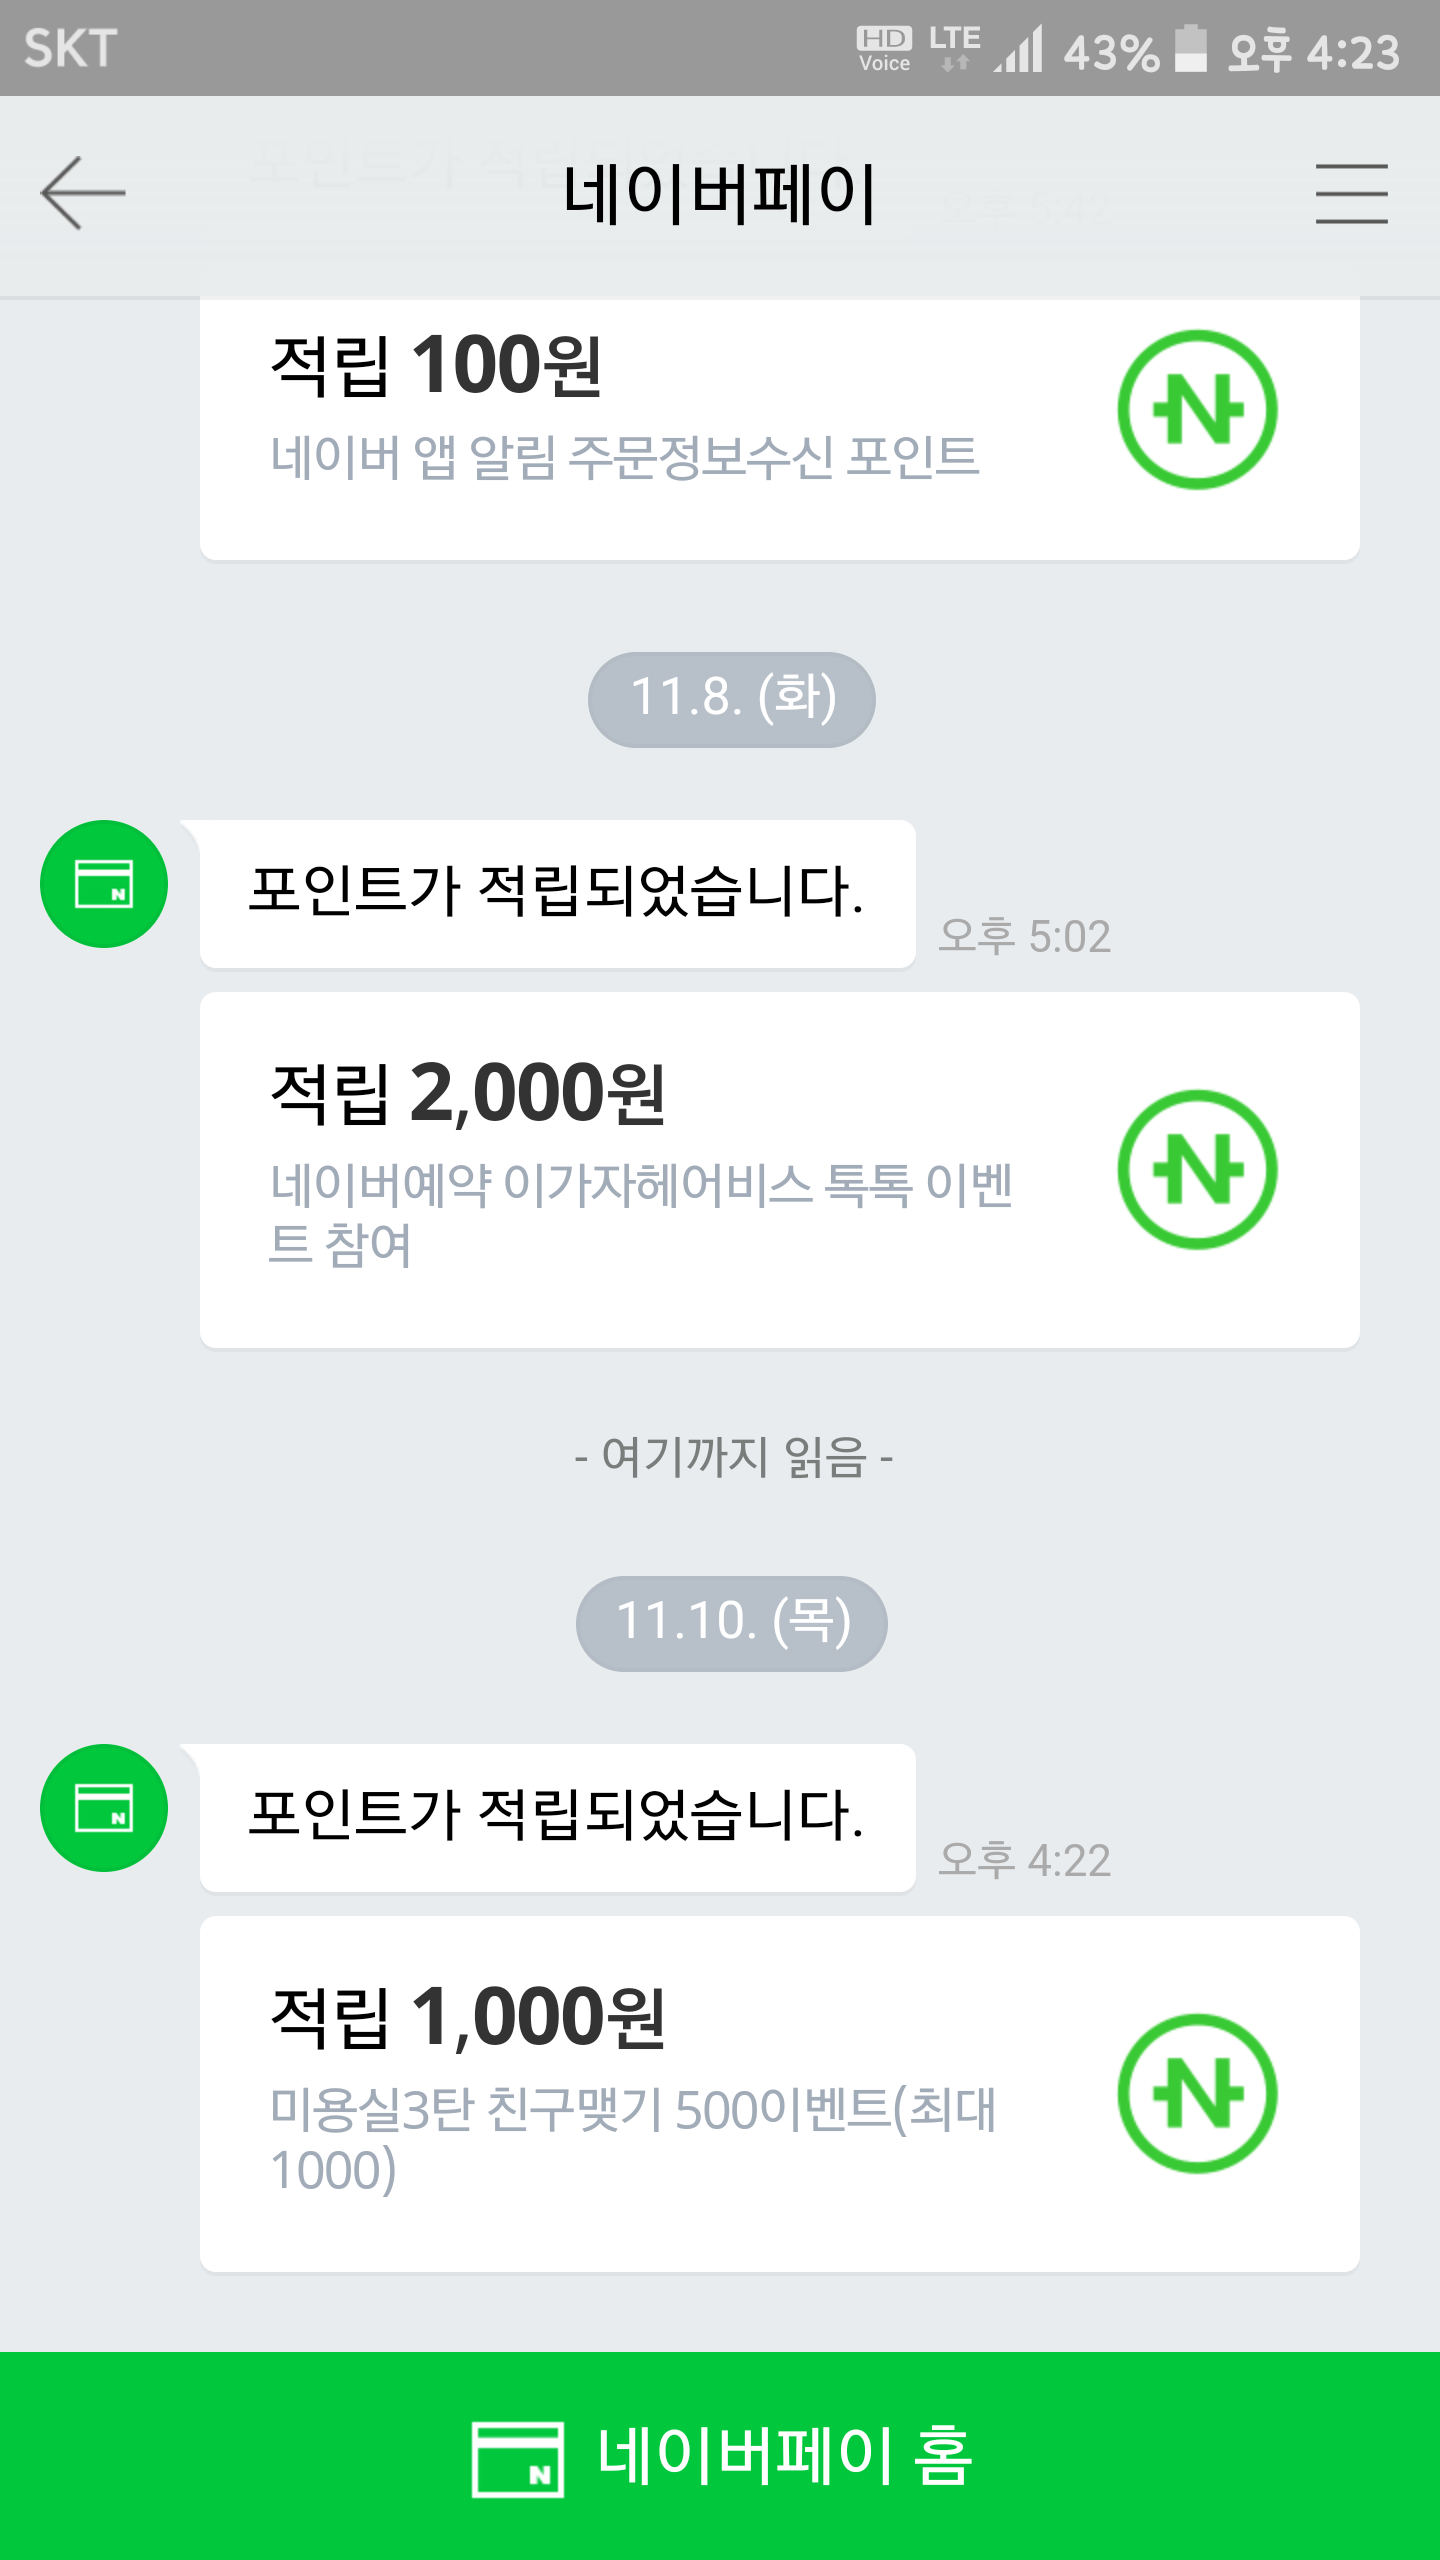Tap N point icon on 2,000원 card
1440x2560 pixels.
[1197, 1169]
